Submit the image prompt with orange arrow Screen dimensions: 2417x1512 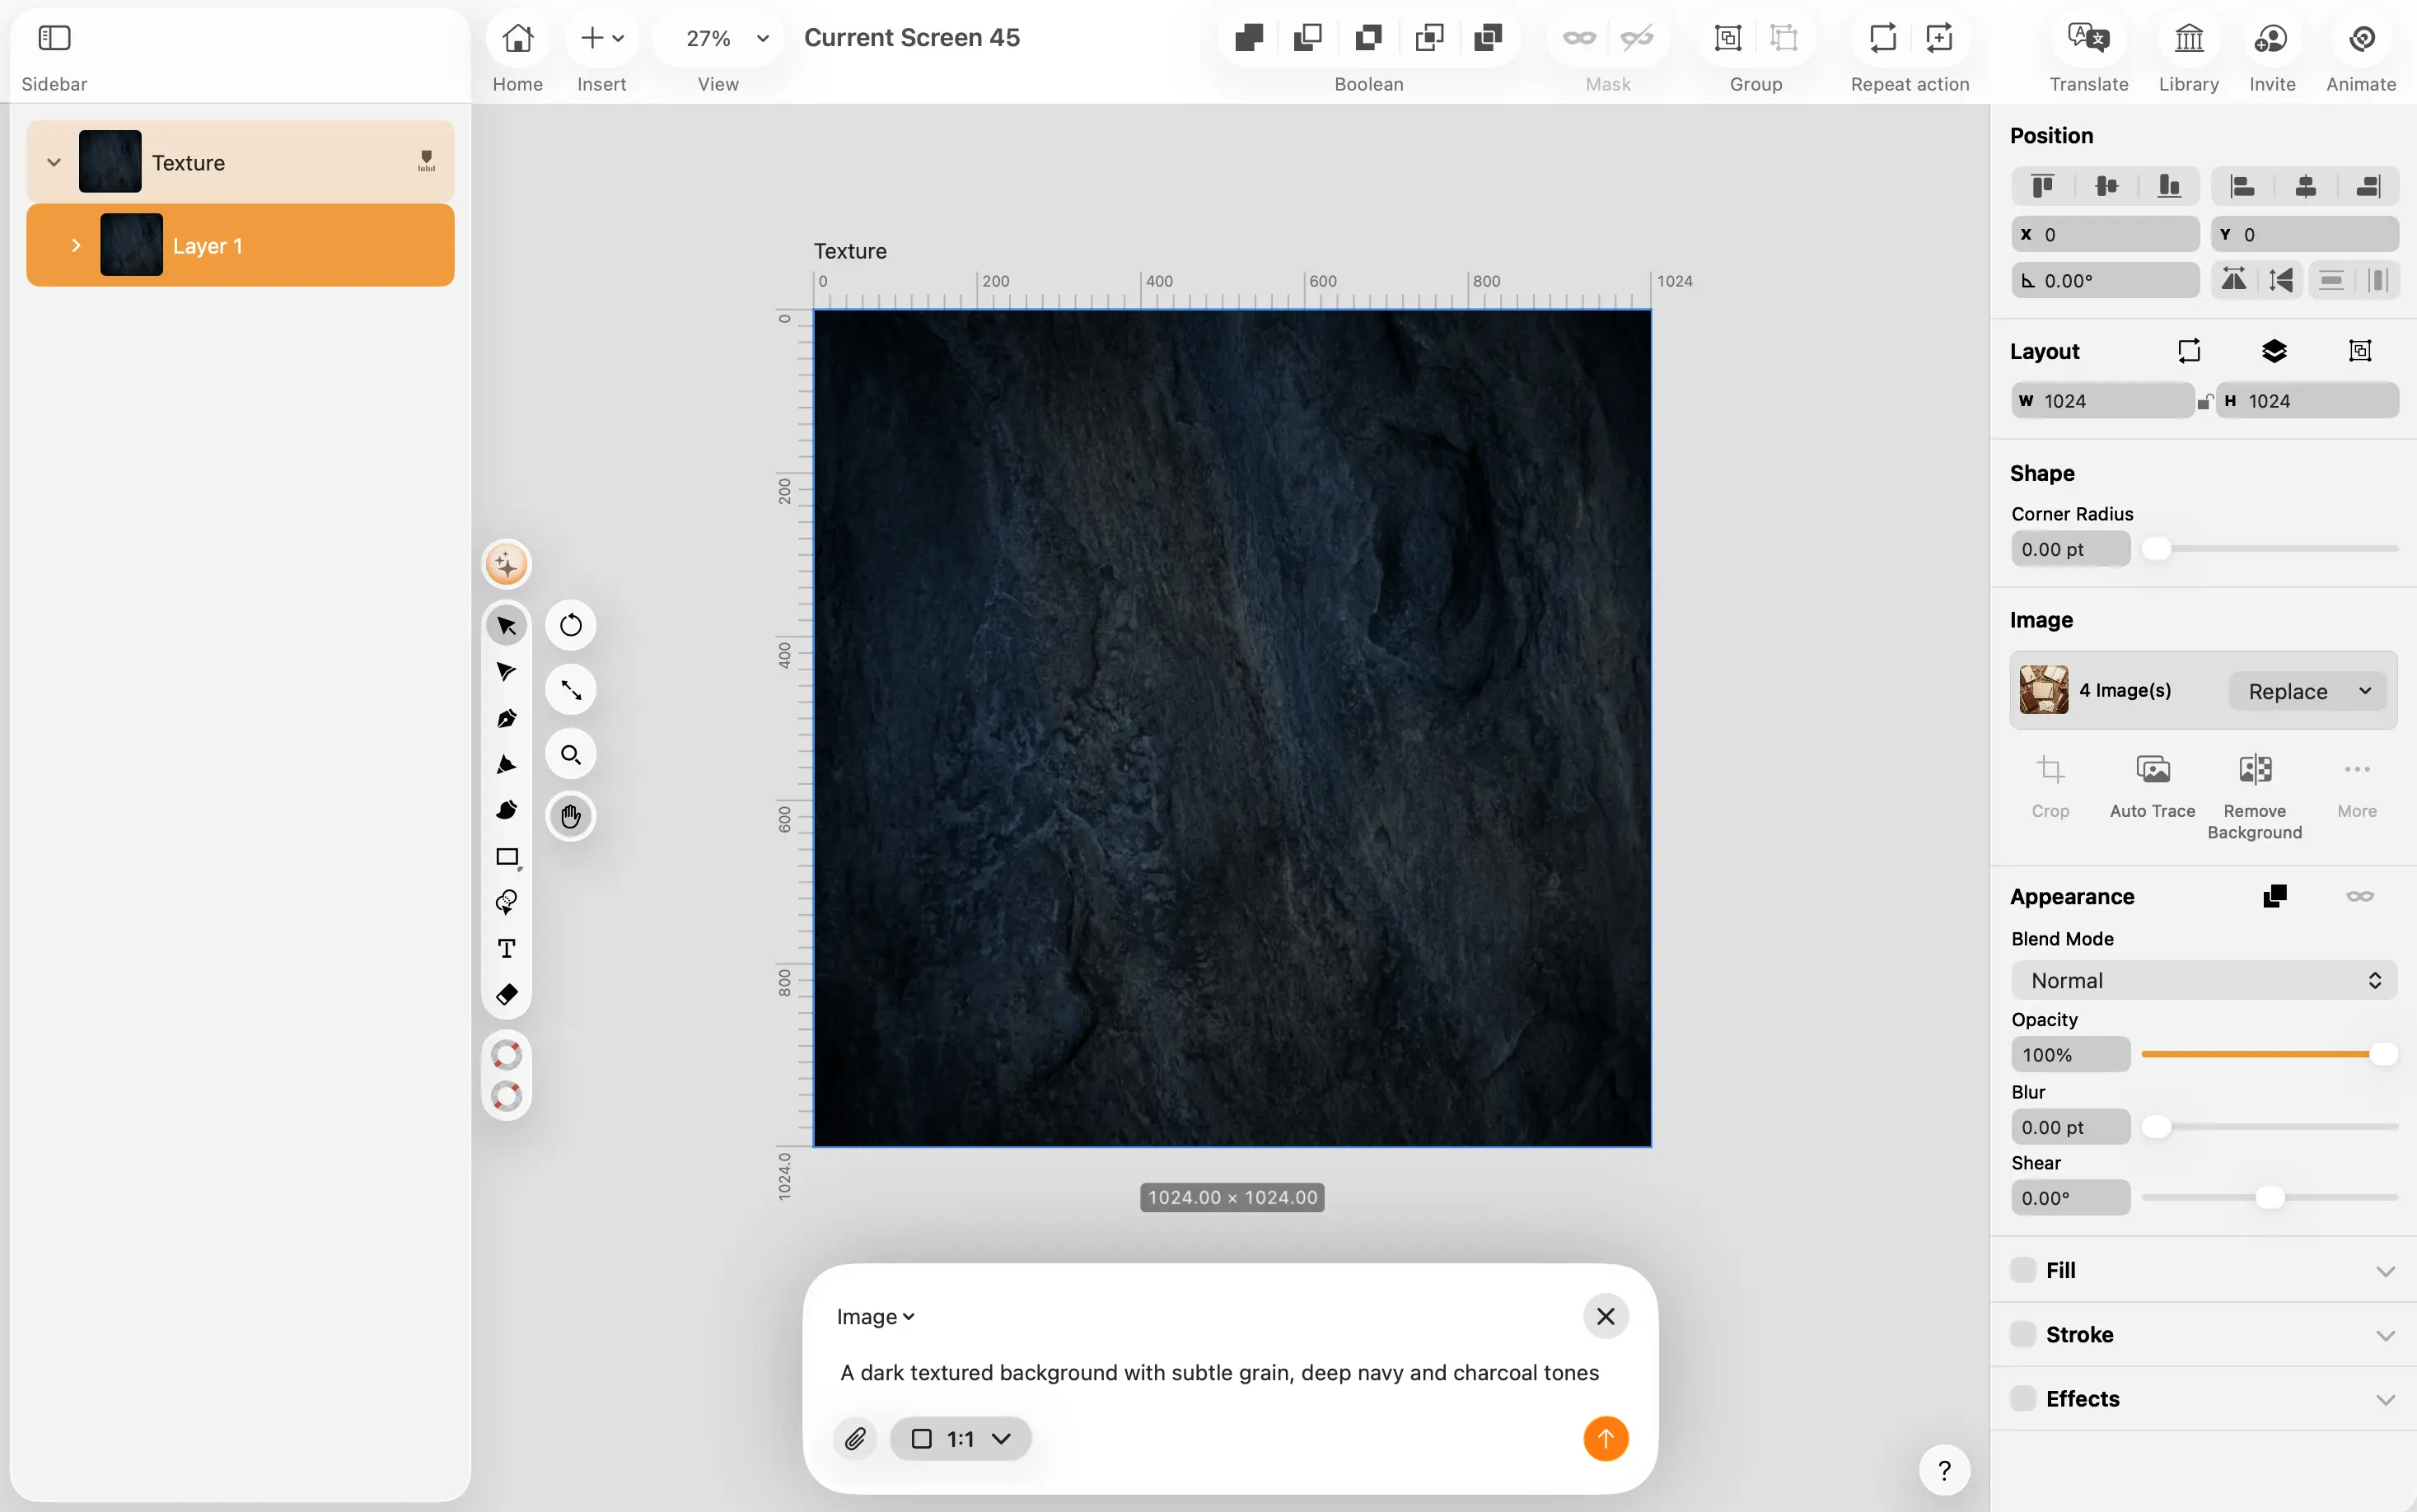point(1605,1438)
